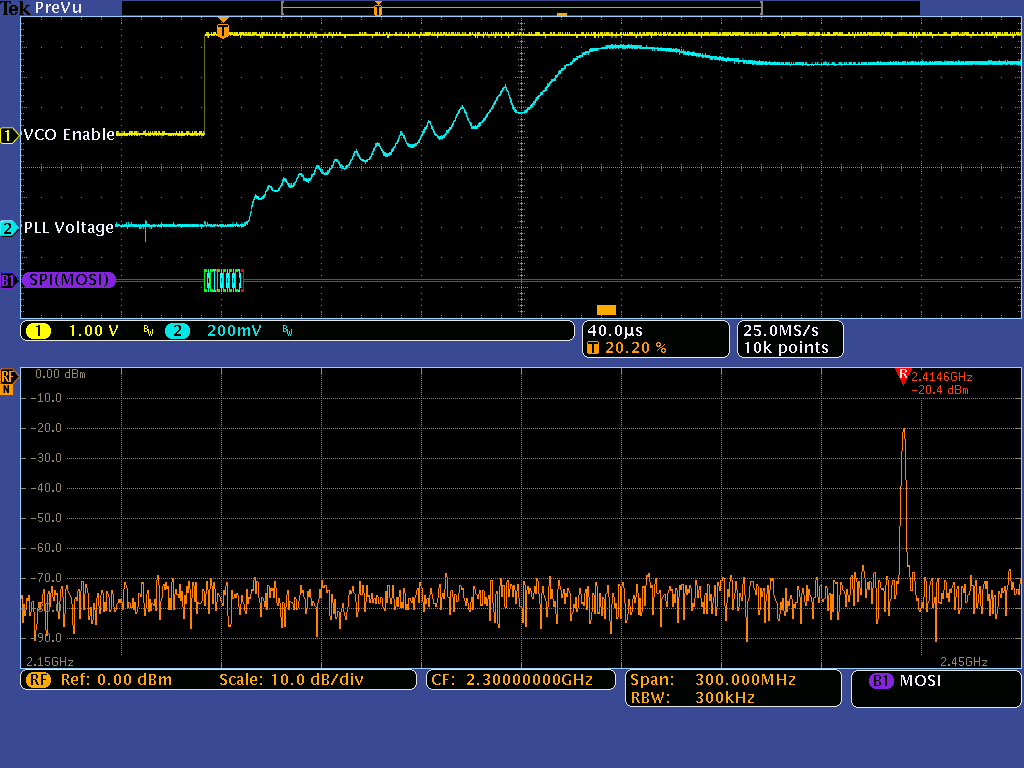This screenshot has height=768, width=1024.
Task: Click the CF: 2.30000000GHz center frequency field
Action: (520, 680)
